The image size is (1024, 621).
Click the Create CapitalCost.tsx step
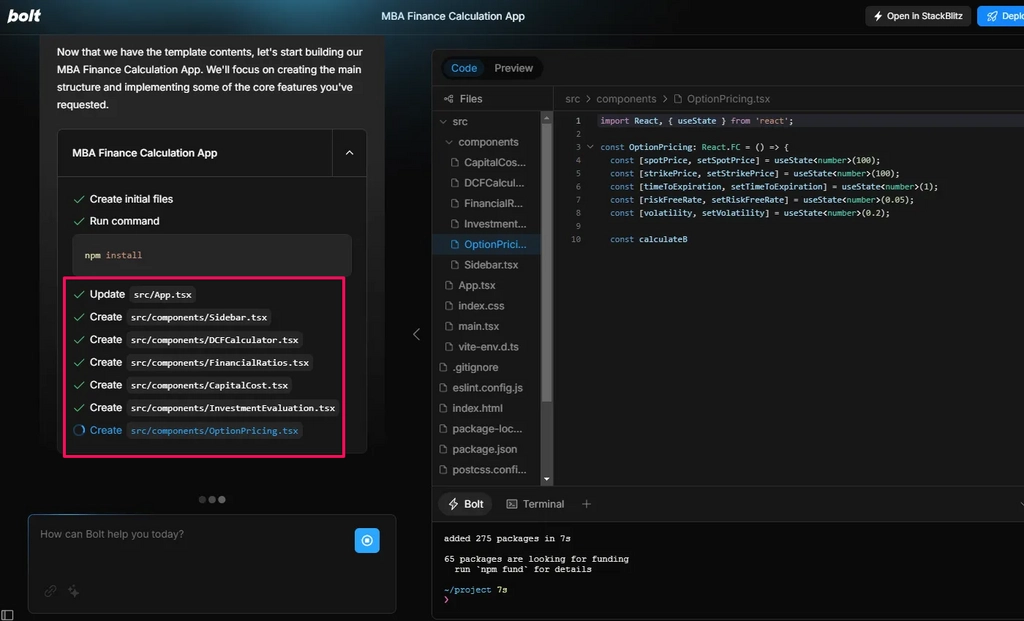pos(183,385)
